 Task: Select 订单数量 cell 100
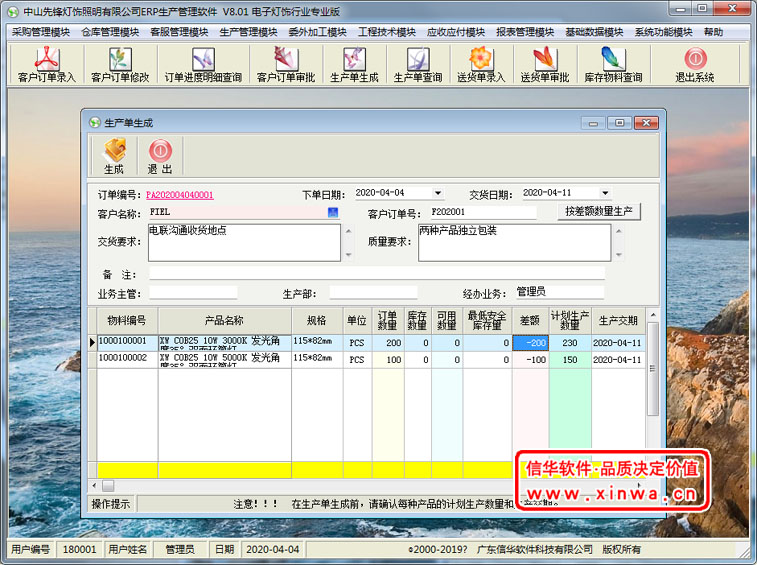point(388,360)
